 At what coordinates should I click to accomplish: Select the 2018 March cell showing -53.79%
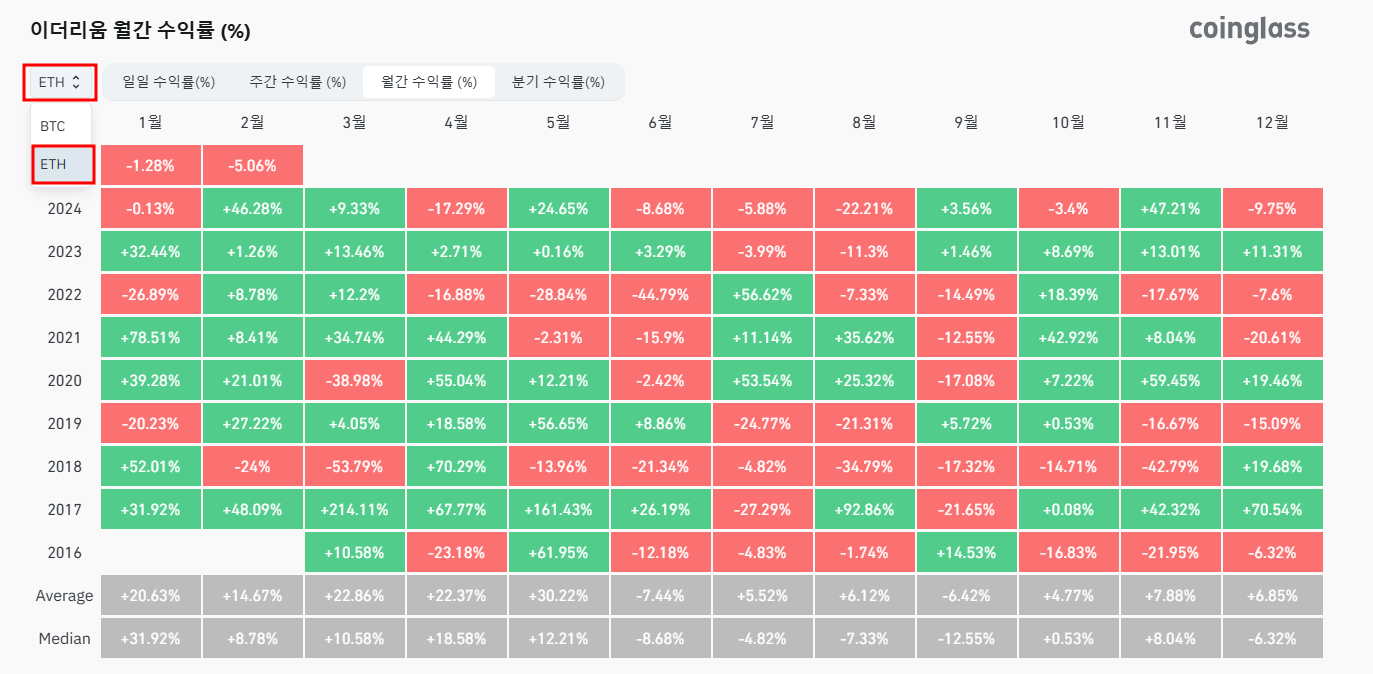(x=354, y=465)
